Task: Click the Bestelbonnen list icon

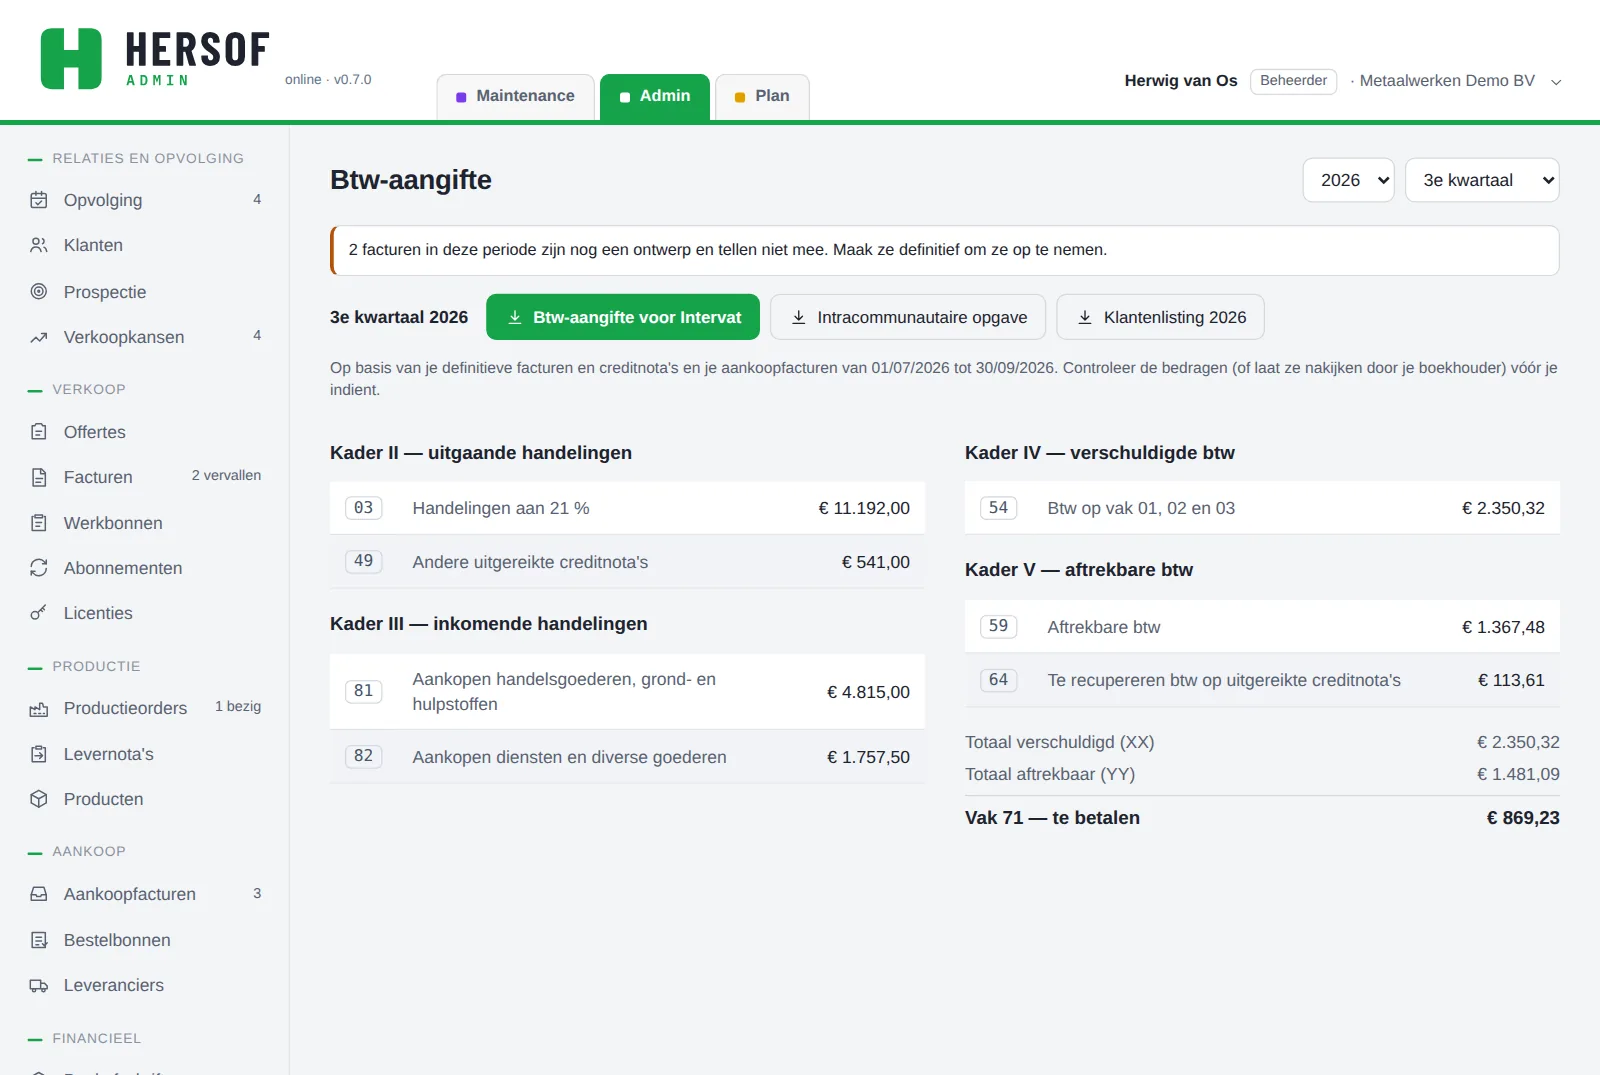Action: tap(39, 940)
